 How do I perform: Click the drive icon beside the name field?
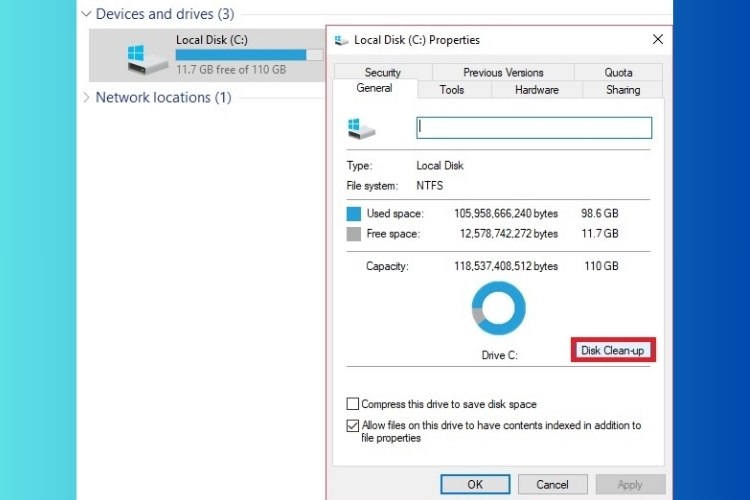click(361, 128)
